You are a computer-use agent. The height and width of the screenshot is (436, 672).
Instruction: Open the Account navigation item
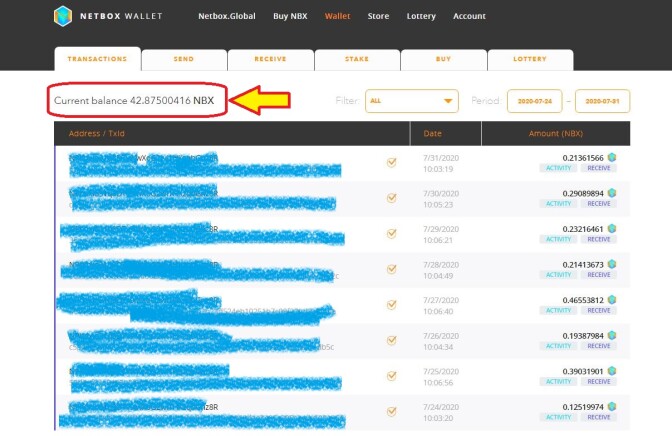pyautogui.click(x=469, y=16)
